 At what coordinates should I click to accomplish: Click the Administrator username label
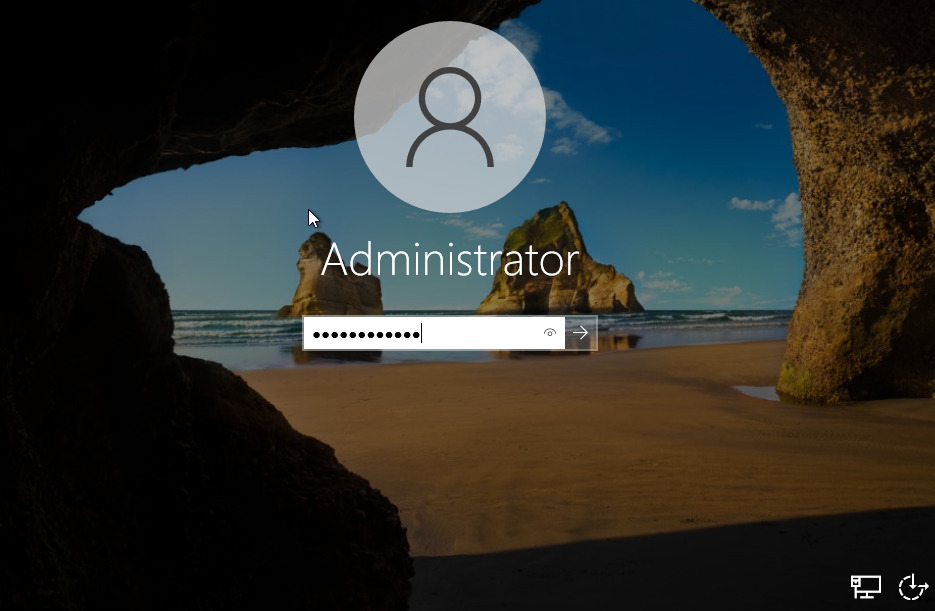point(449,261)
